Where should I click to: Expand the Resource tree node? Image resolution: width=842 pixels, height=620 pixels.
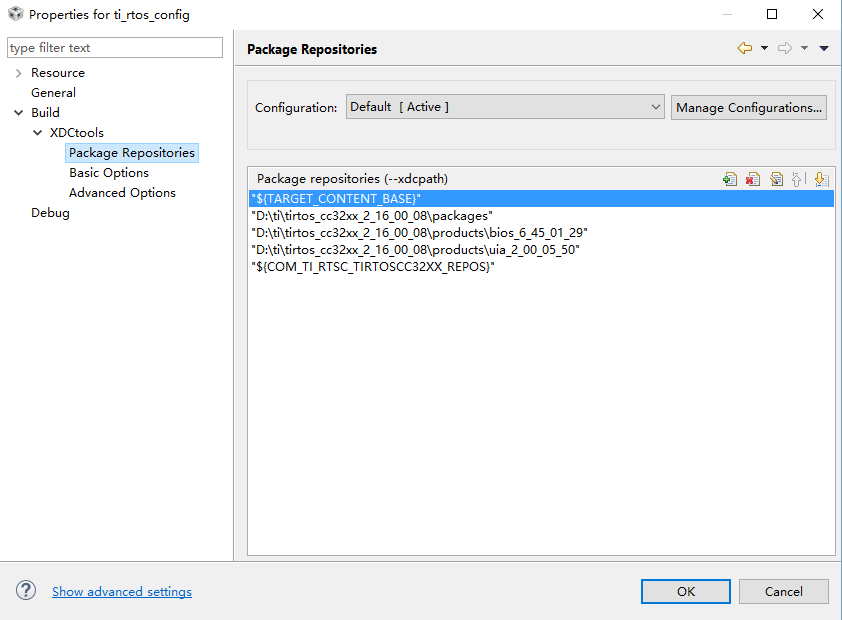pos(18,73)
